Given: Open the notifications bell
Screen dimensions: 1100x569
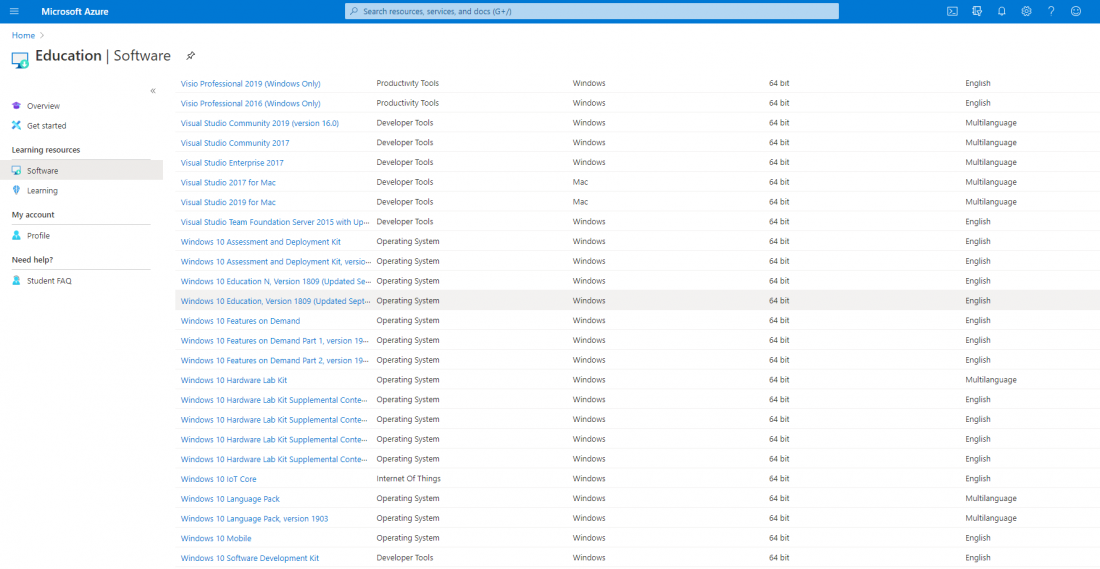Looking at the screenshot, I should 1002,11.
